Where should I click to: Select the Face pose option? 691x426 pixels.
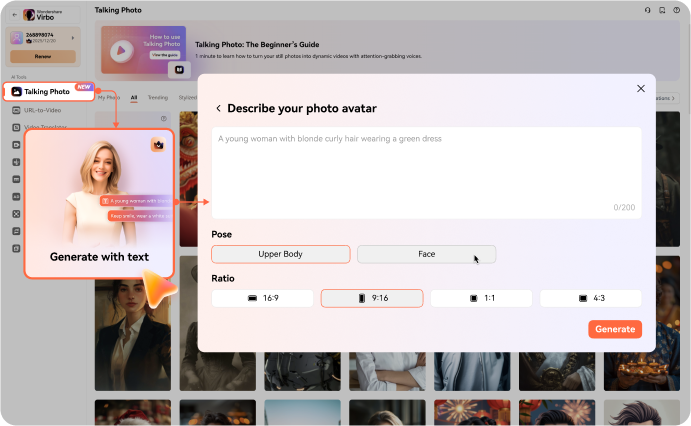pos(426,254)
